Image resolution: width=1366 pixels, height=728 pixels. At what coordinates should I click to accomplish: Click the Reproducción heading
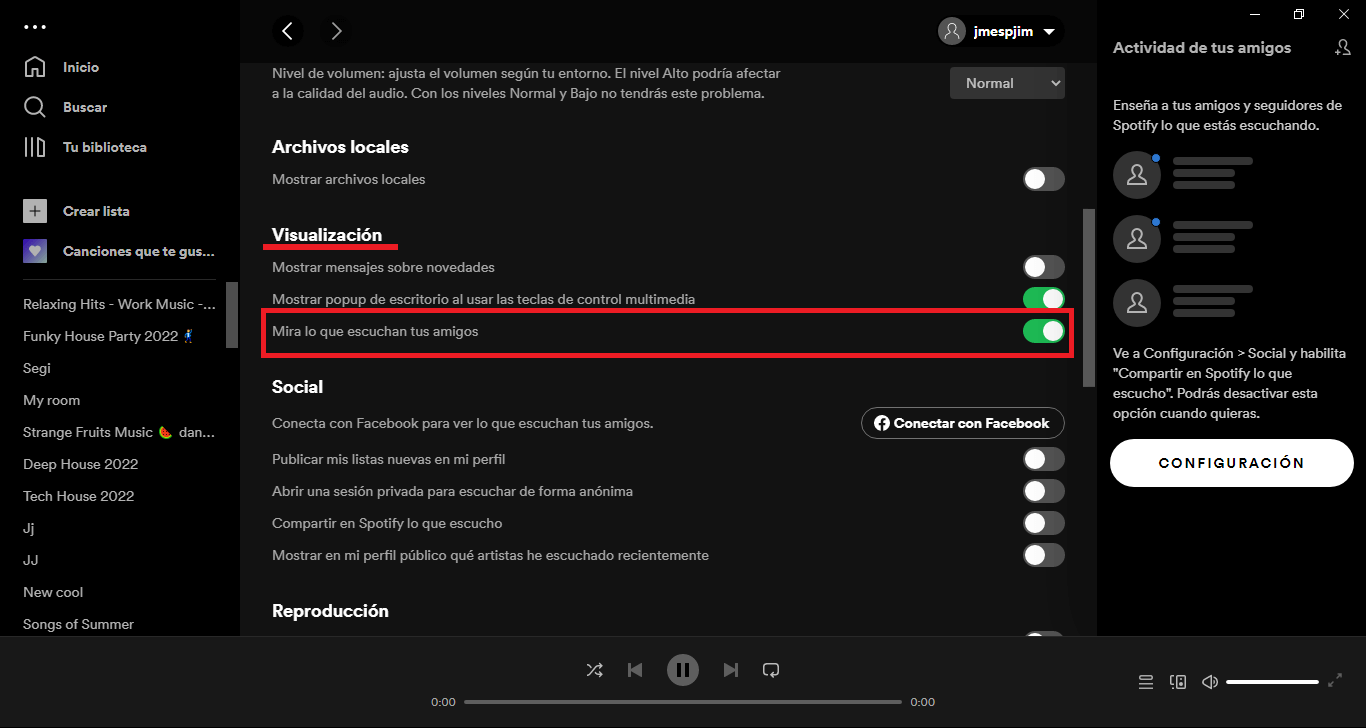click(x=330, y=611)
